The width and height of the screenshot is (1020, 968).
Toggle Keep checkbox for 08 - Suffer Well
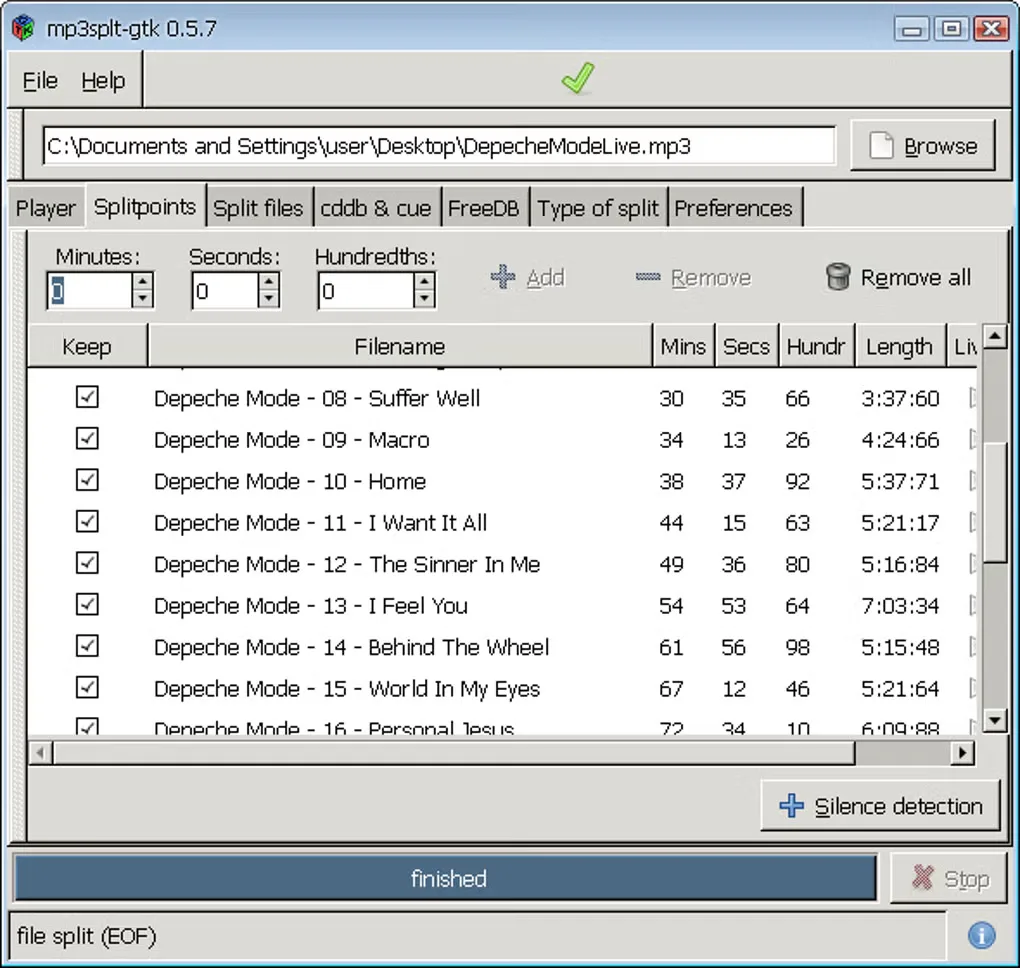click(x=87, y=397)
